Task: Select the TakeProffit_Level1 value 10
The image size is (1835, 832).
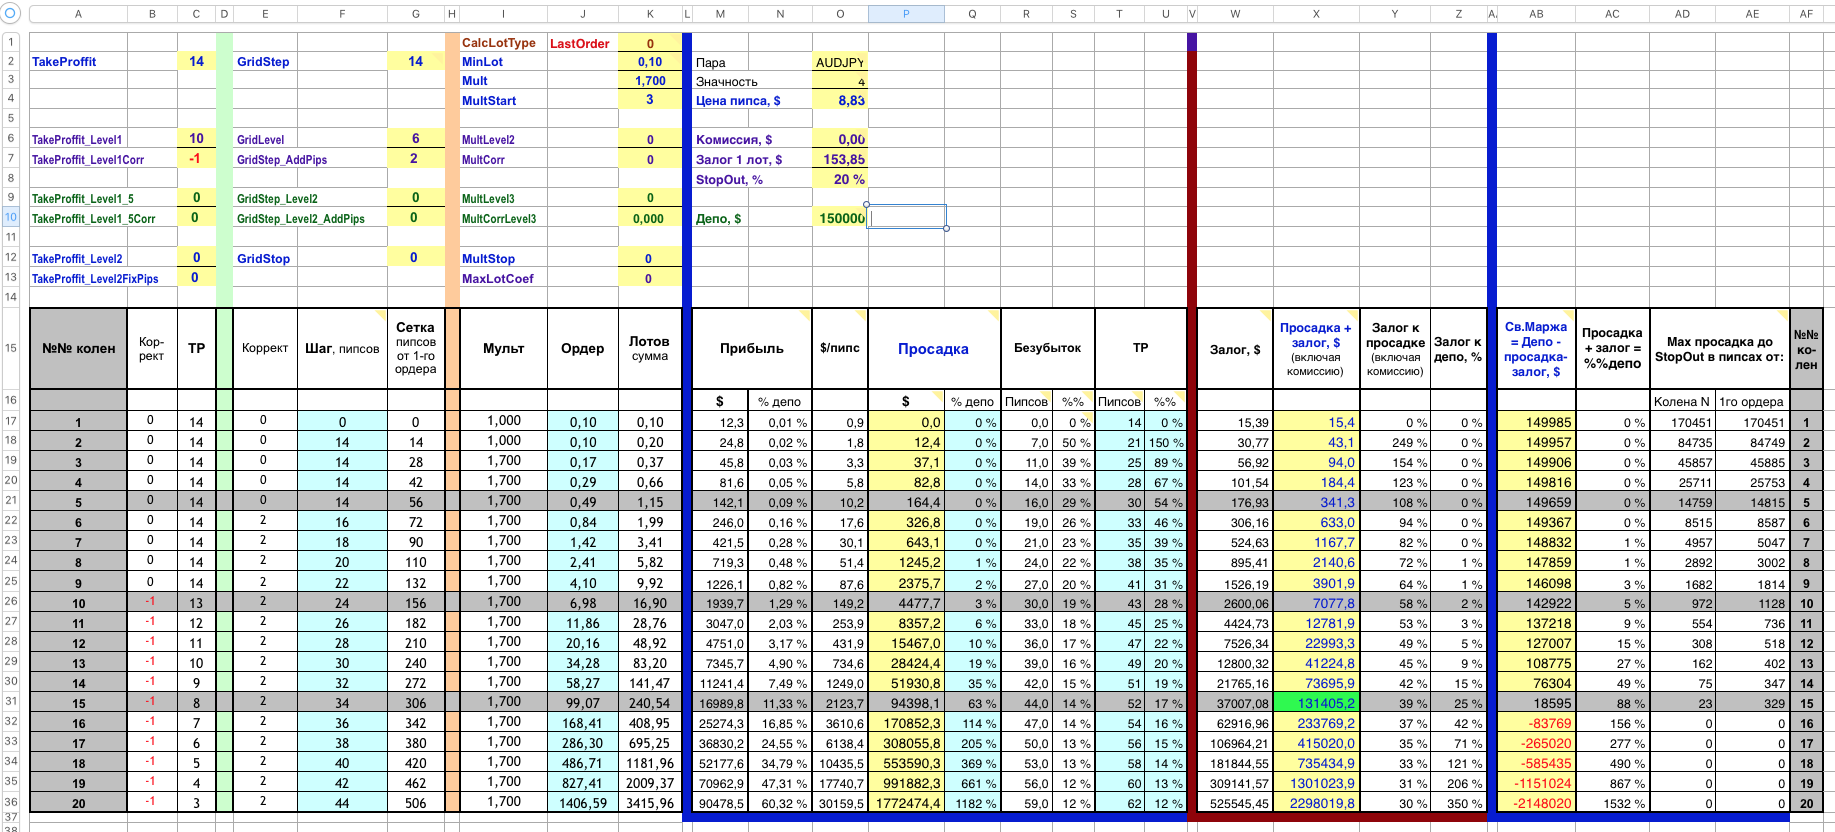Action: pyautogui.click(x=196, y=139)
